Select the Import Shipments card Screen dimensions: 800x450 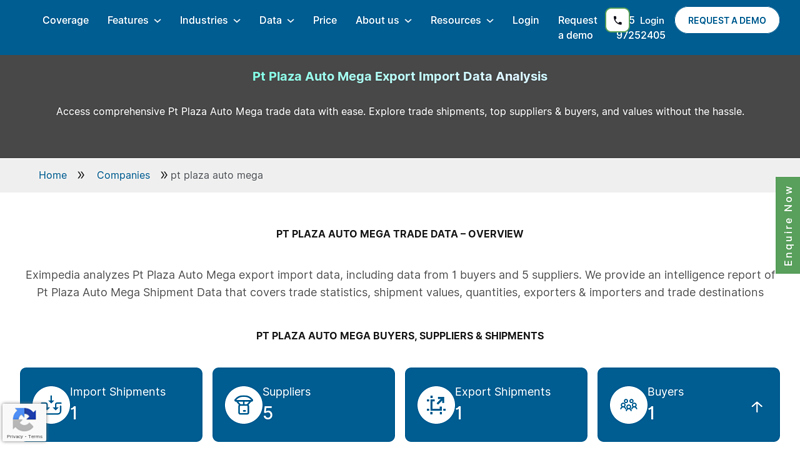coord(111,405)
